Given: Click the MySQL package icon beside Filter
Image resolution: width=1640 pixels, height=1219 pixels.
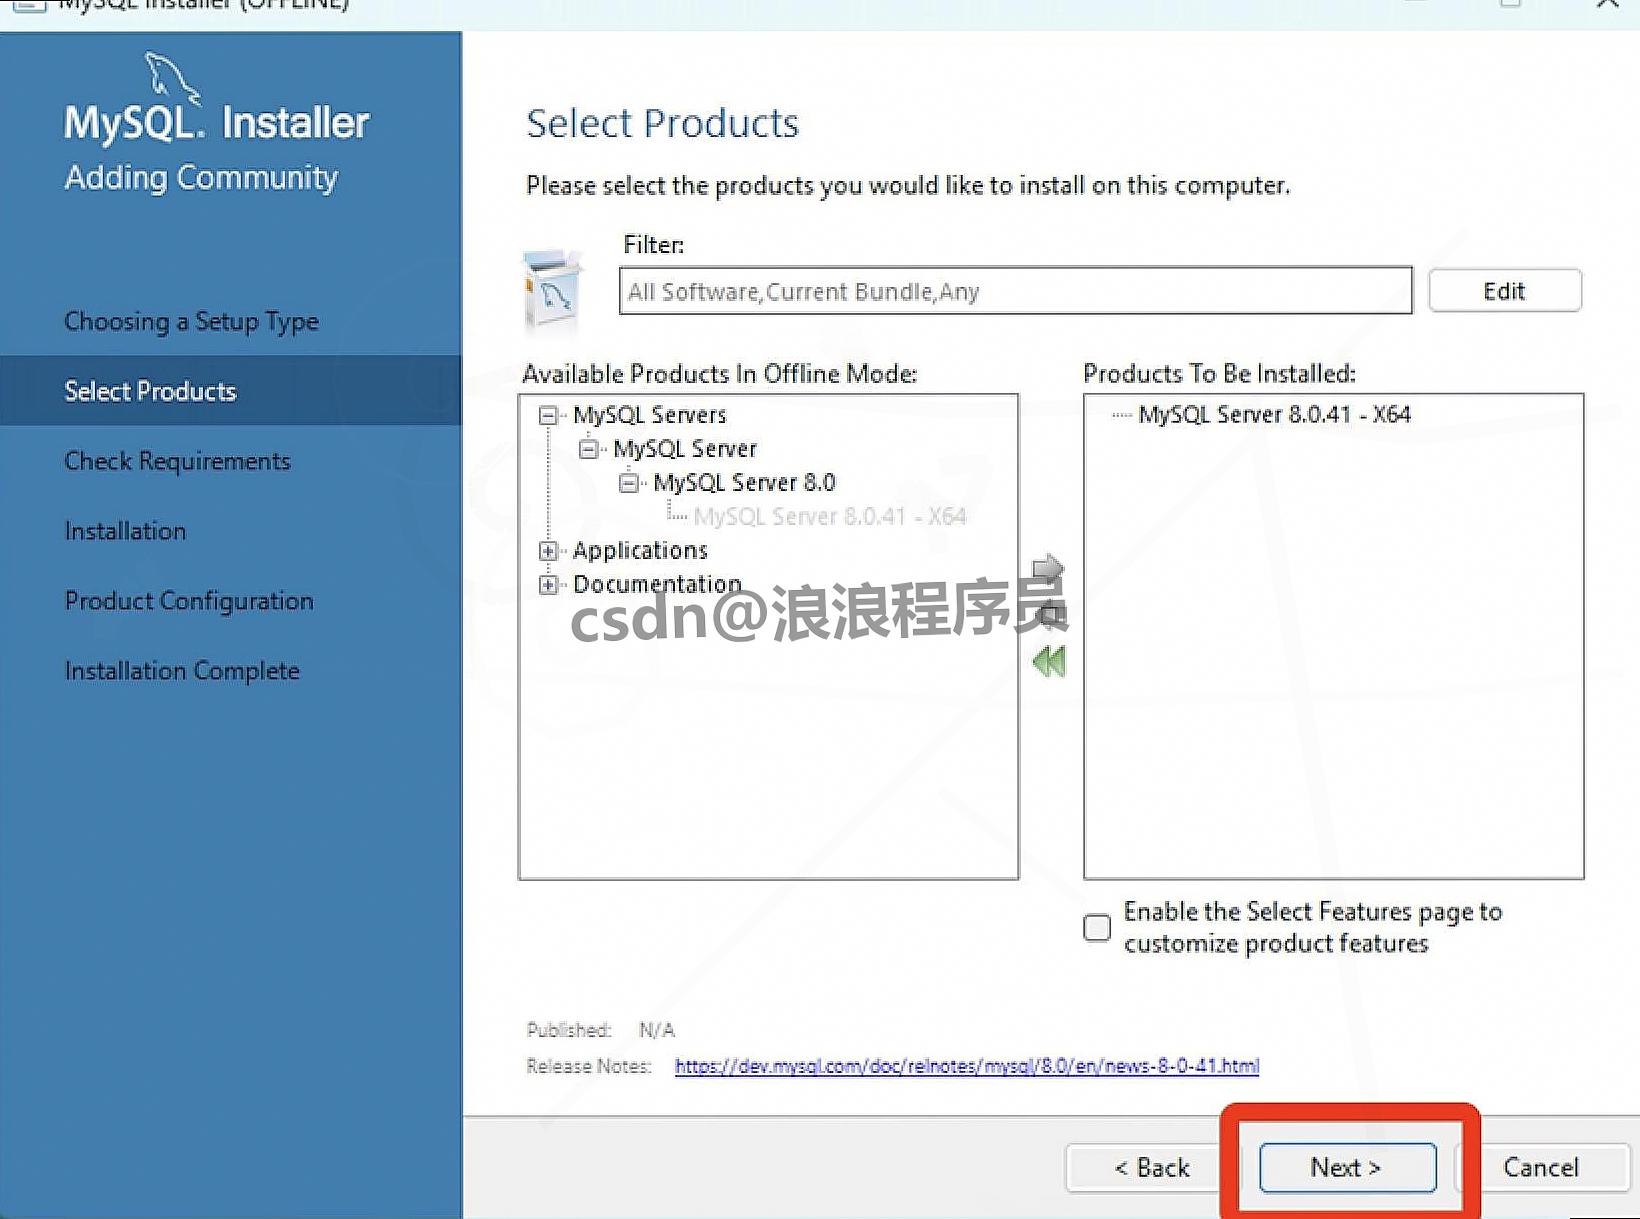Looking at the screenshot, I should (x=551, y=290).
